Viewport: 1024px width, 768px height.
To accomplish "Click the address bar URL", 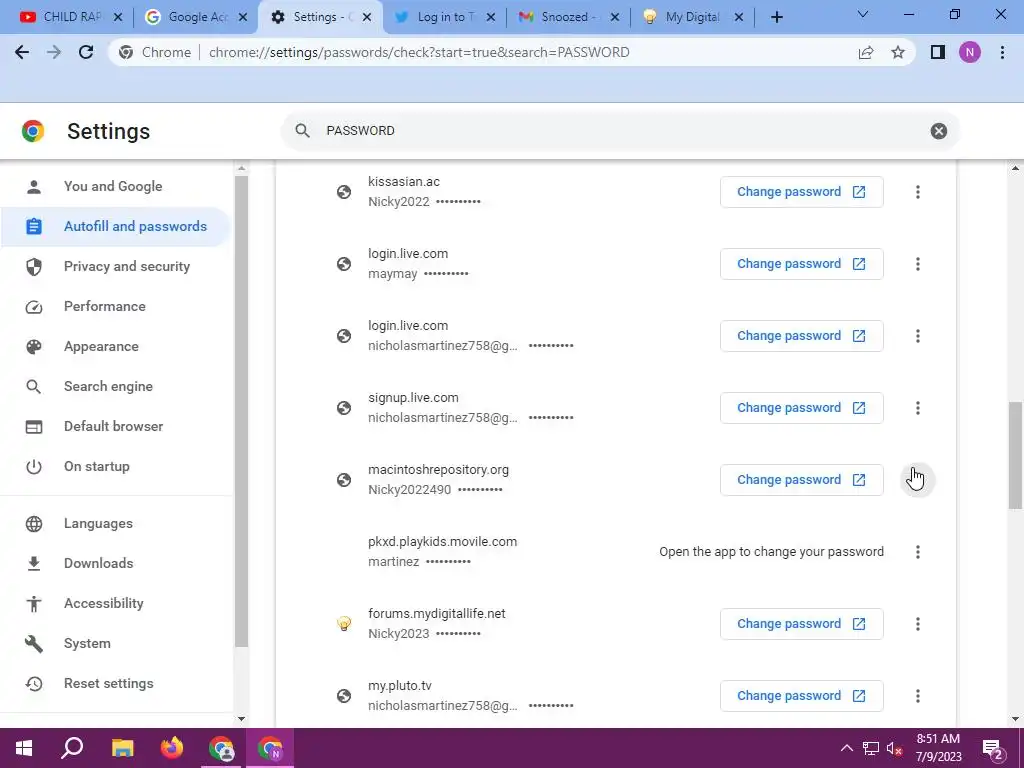I will click(x=419, y=52).
